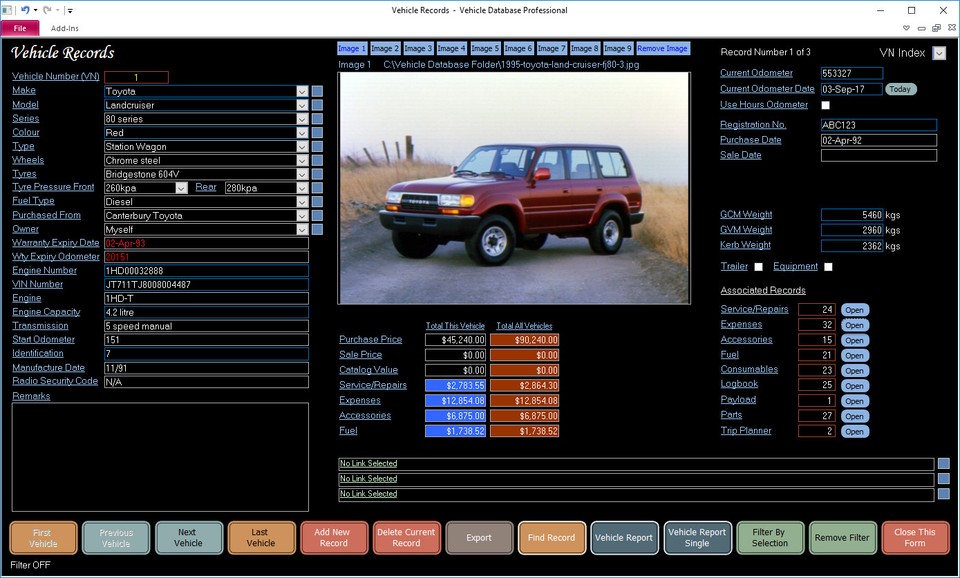
Task: Click the blue square button beside Wheels
Action: (x=317, y=160)
